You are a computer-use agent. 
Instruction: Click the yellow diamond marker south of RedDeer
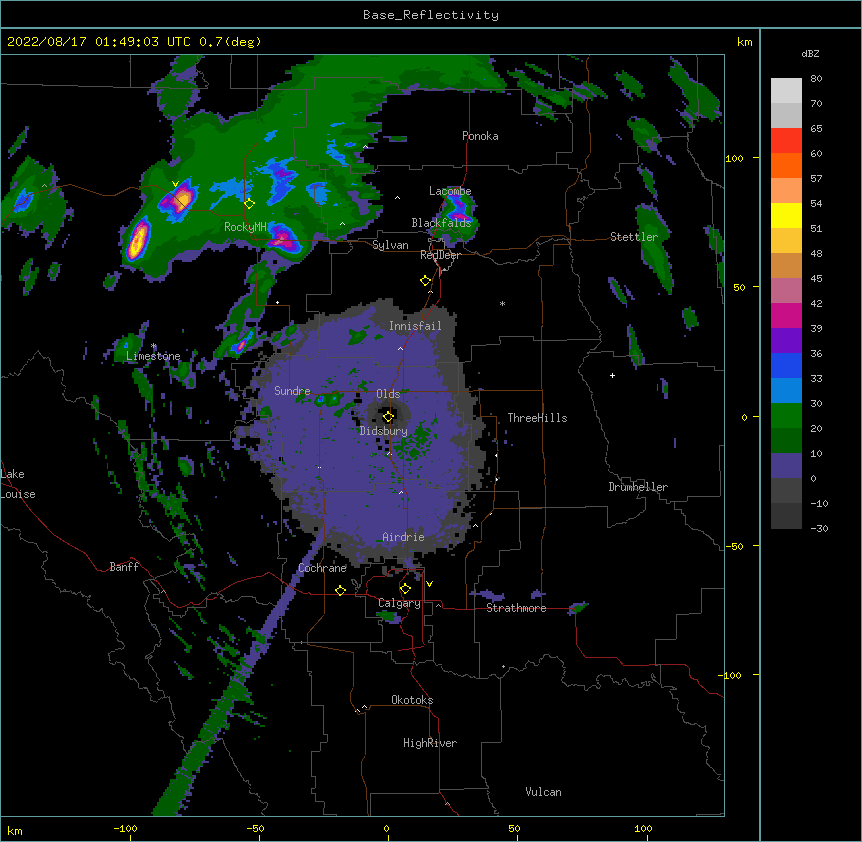click(x=425, y=281)
